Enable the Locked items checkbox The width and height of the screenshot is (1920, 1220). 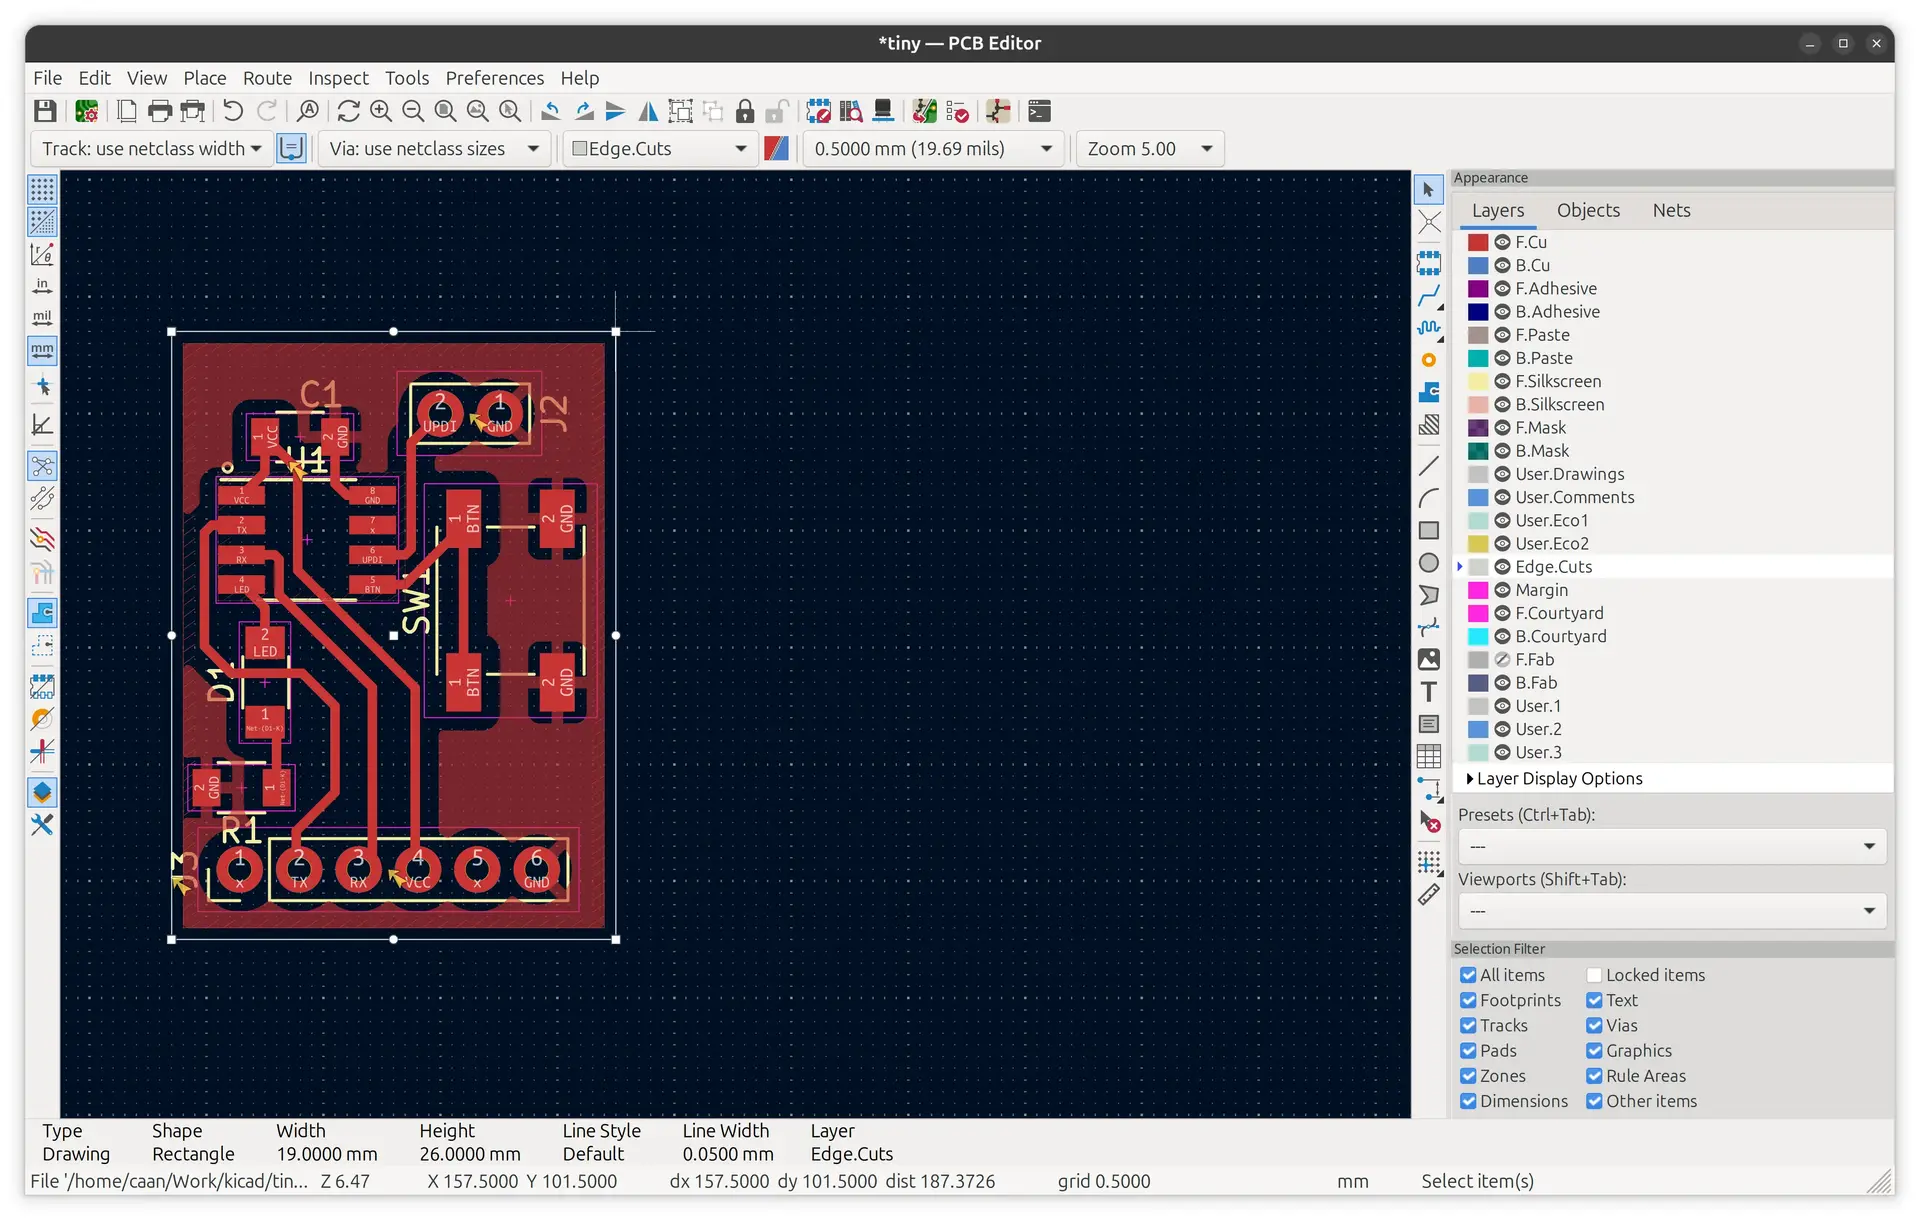point(1594,975)
